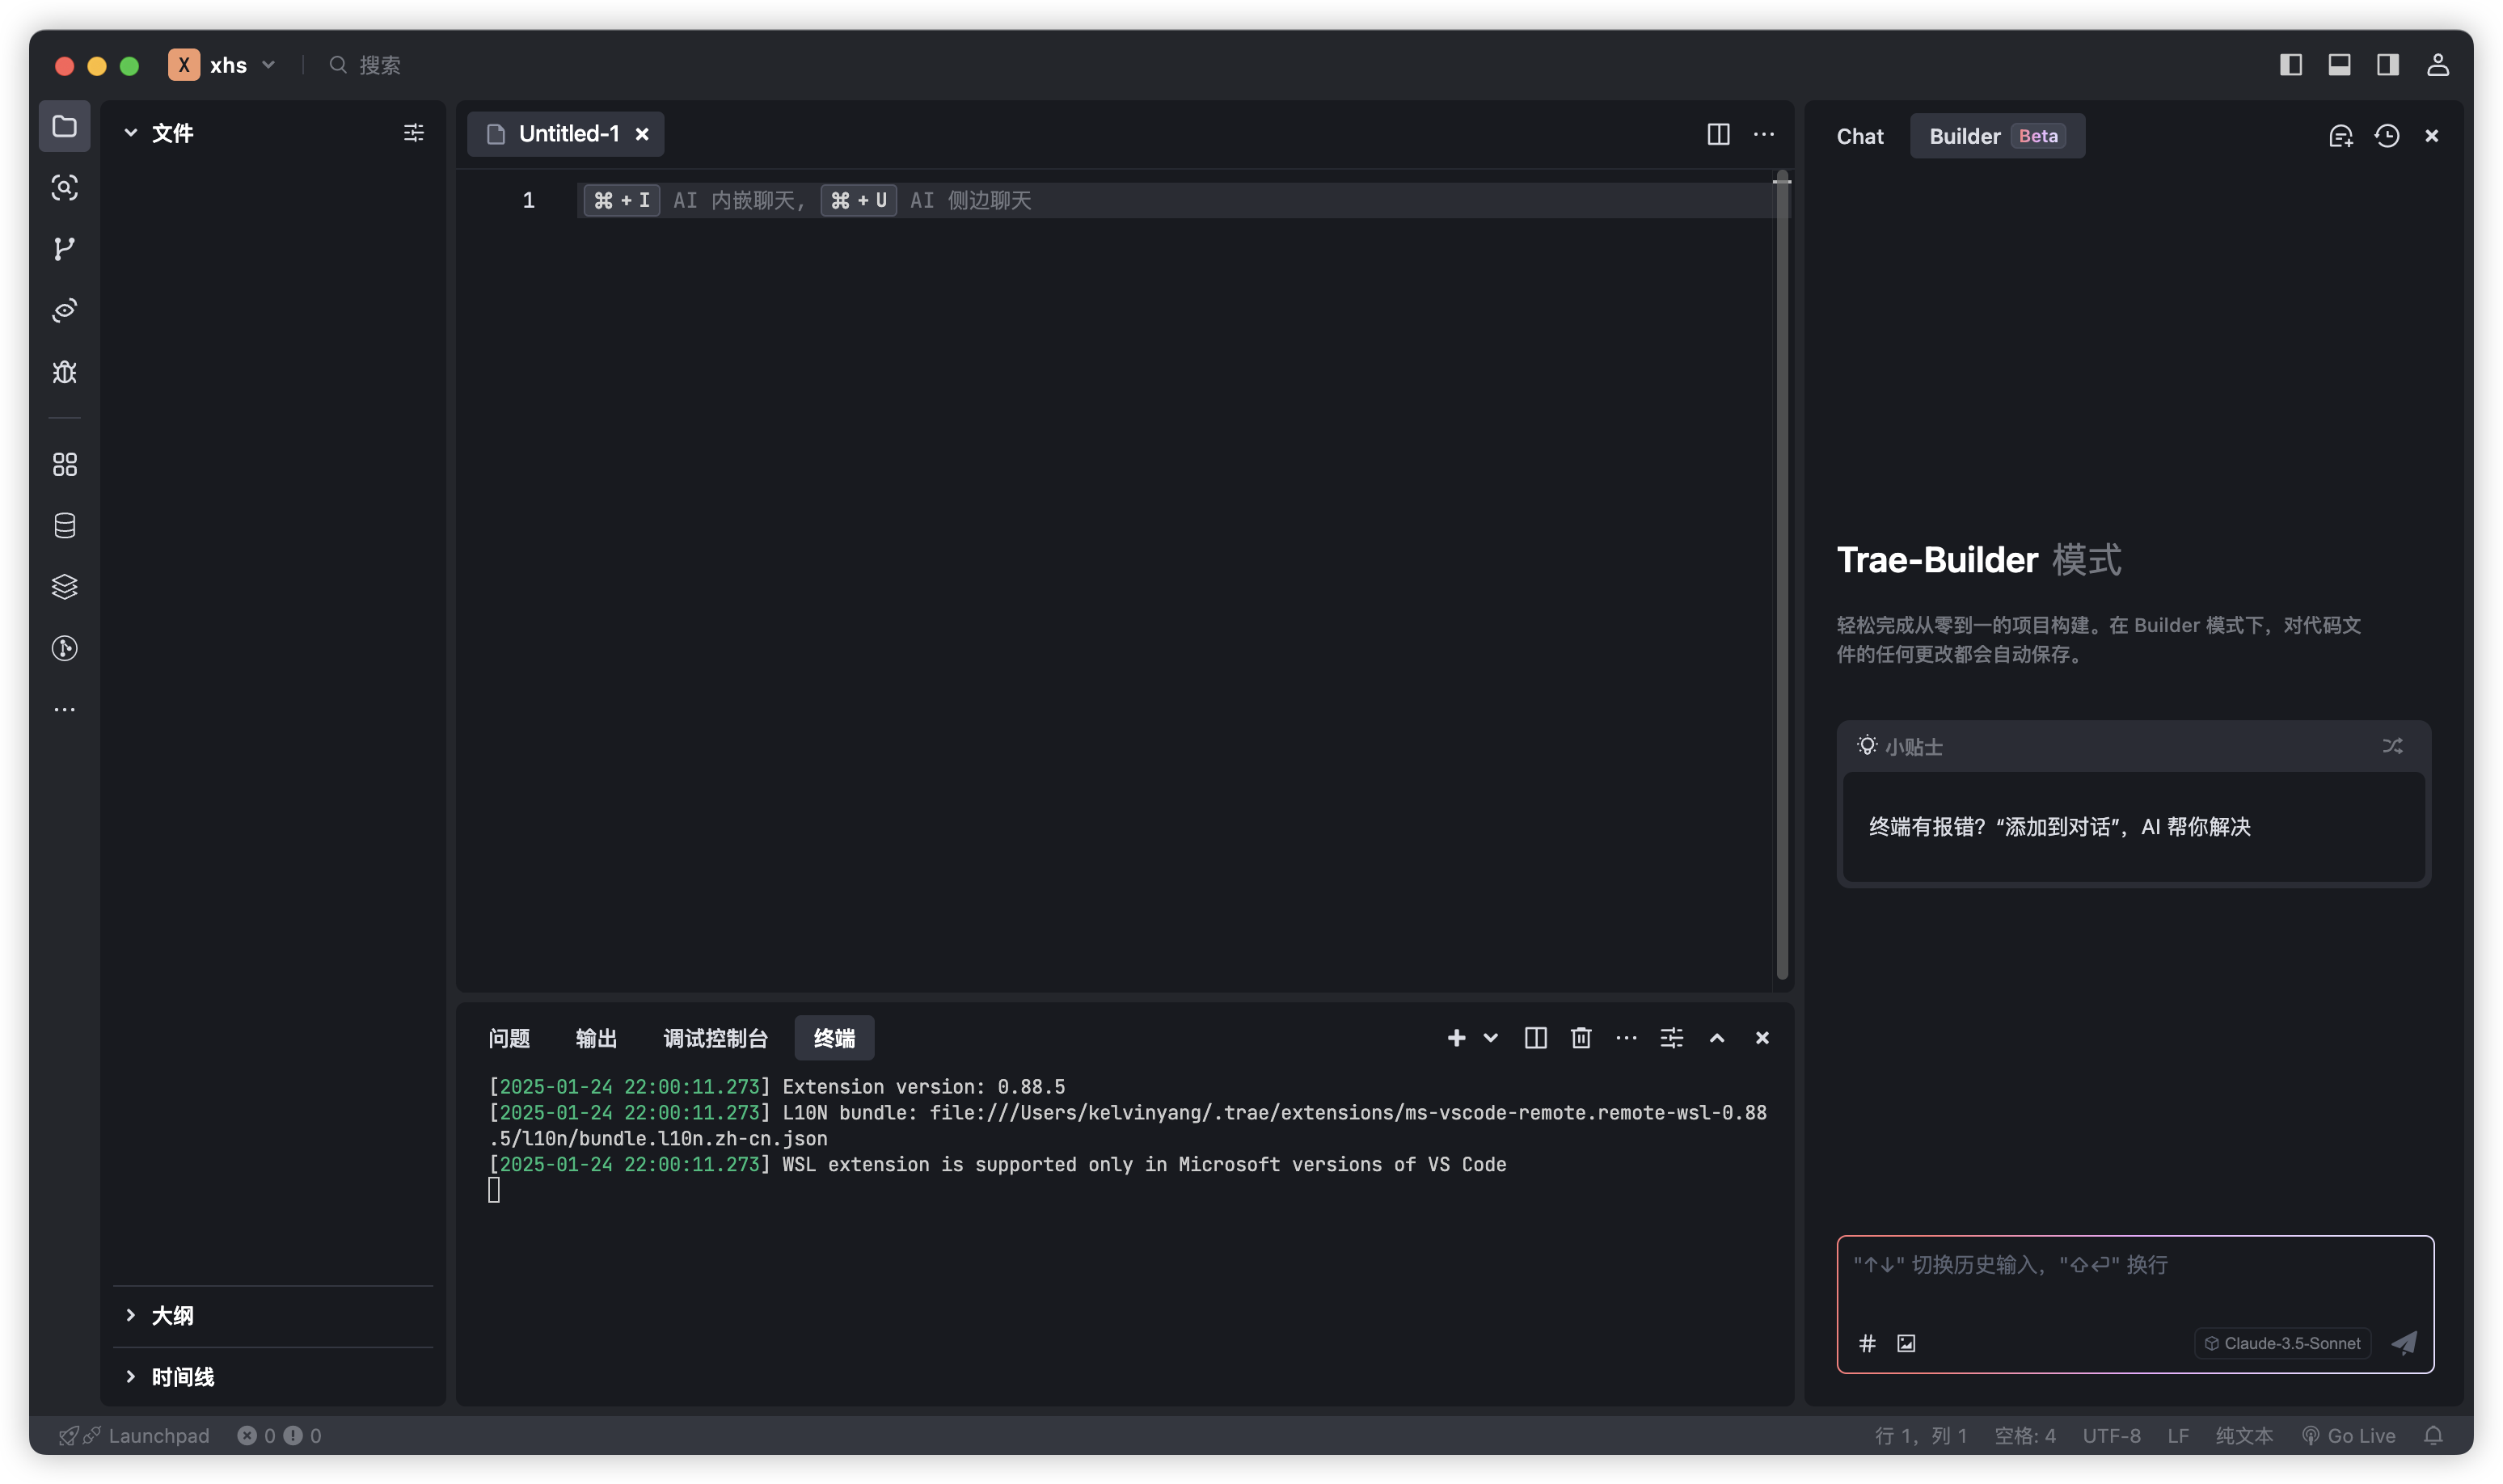The width and height of the screenshot is (2503, 1484).
Task: Send the chat message arrow icon
Action: (2404, 1343)
